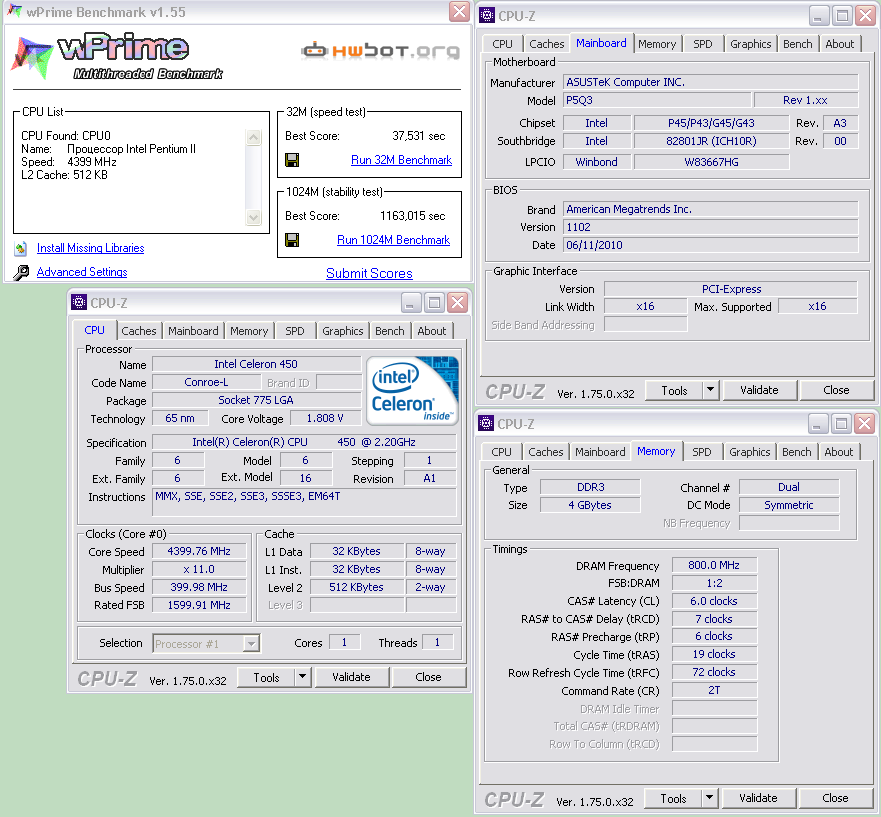Open Graphics tab in Mainboard window
881x817 pixels.
[x=750, y=44]
